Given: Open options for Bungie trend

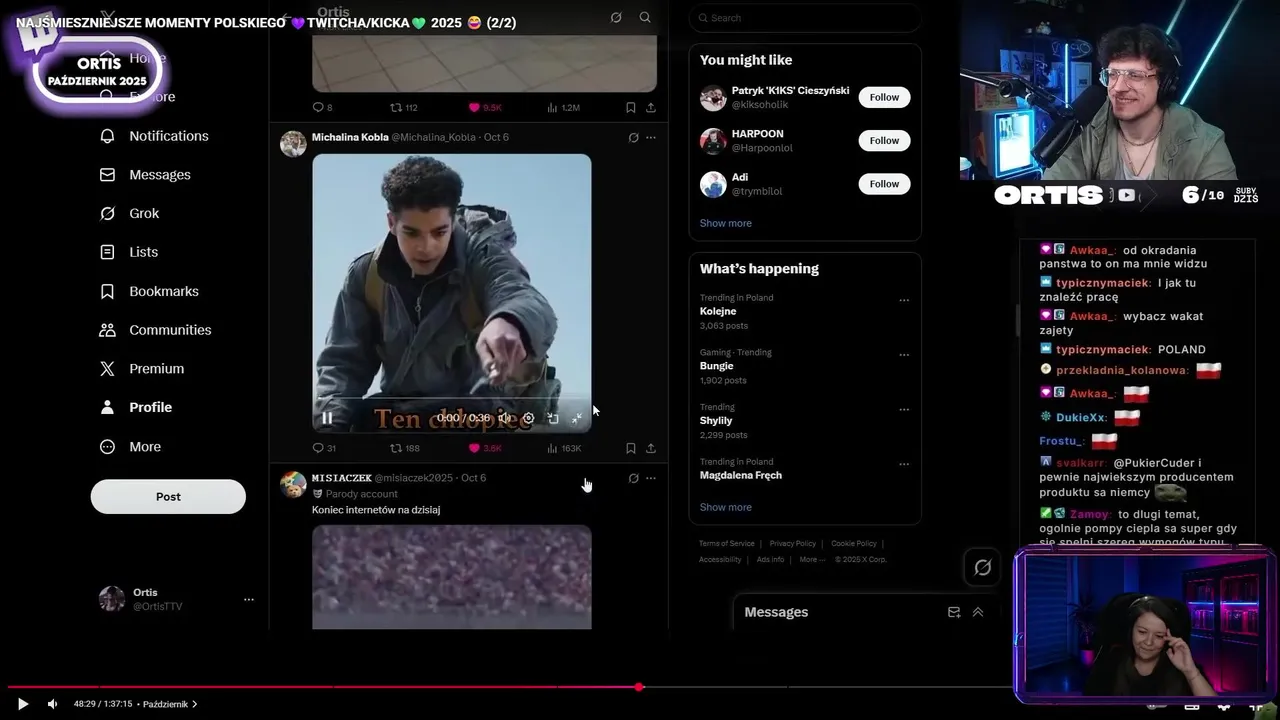Looking at the screenshot, I should (x=904, y=355).
